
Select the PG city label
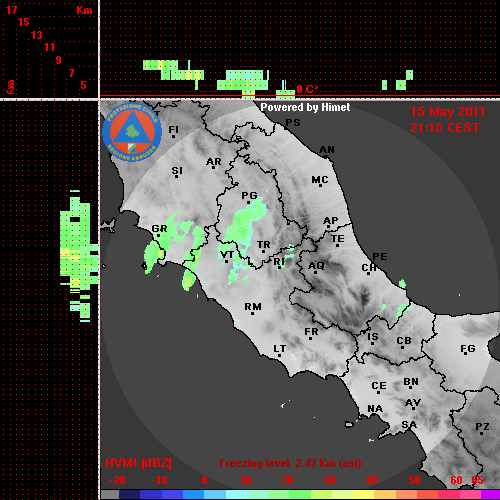(x=249, y=195)
